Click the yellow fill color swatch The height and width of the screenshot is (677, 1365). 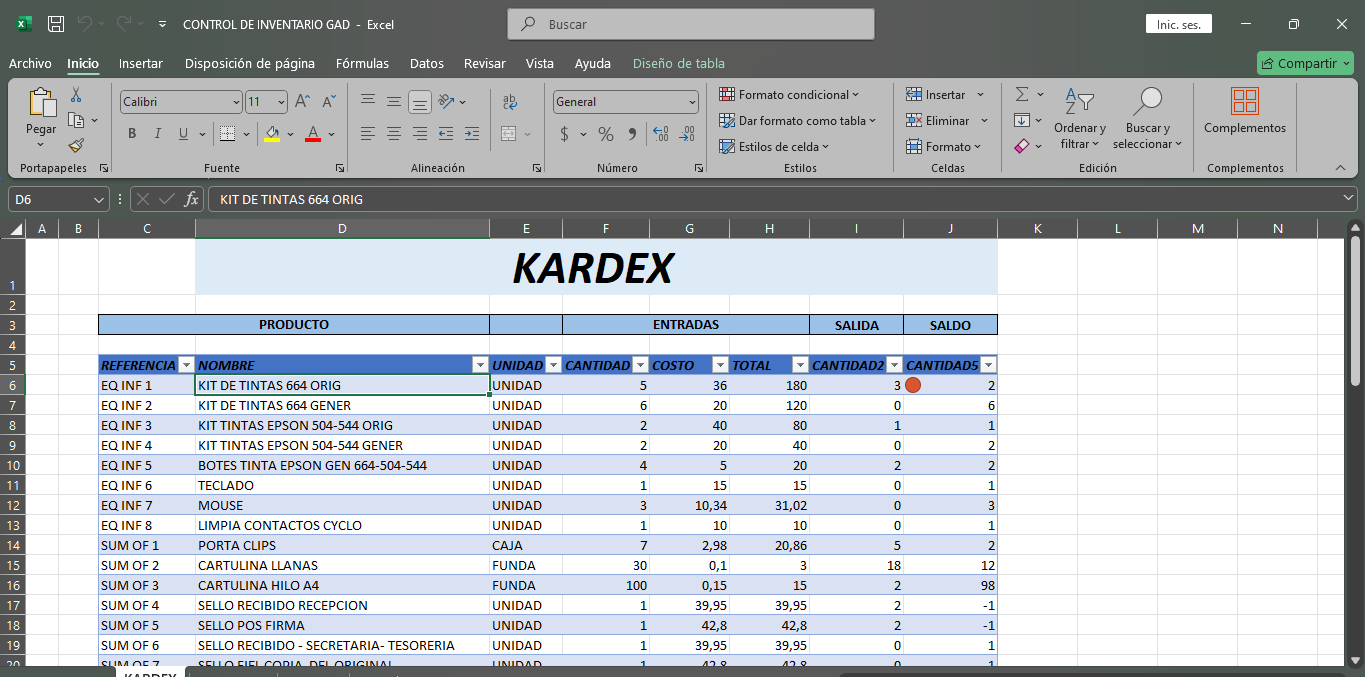click(x=272, y=133)
